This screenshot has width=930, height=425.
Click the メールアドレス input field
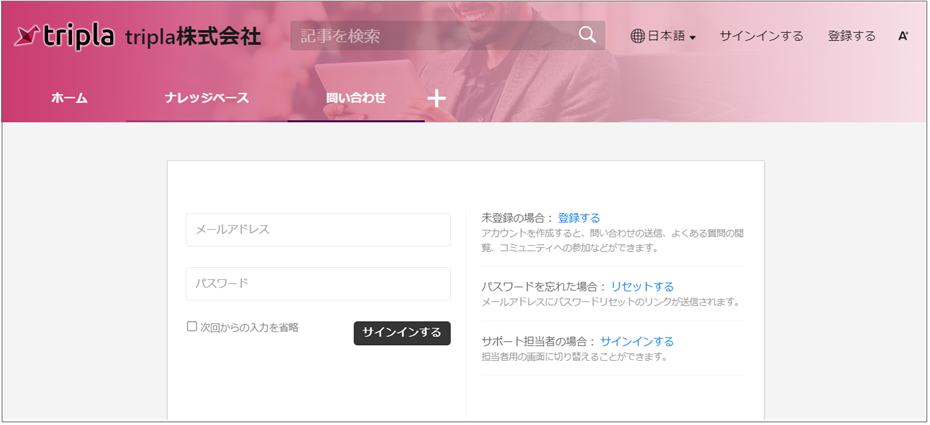click(318, 230)
